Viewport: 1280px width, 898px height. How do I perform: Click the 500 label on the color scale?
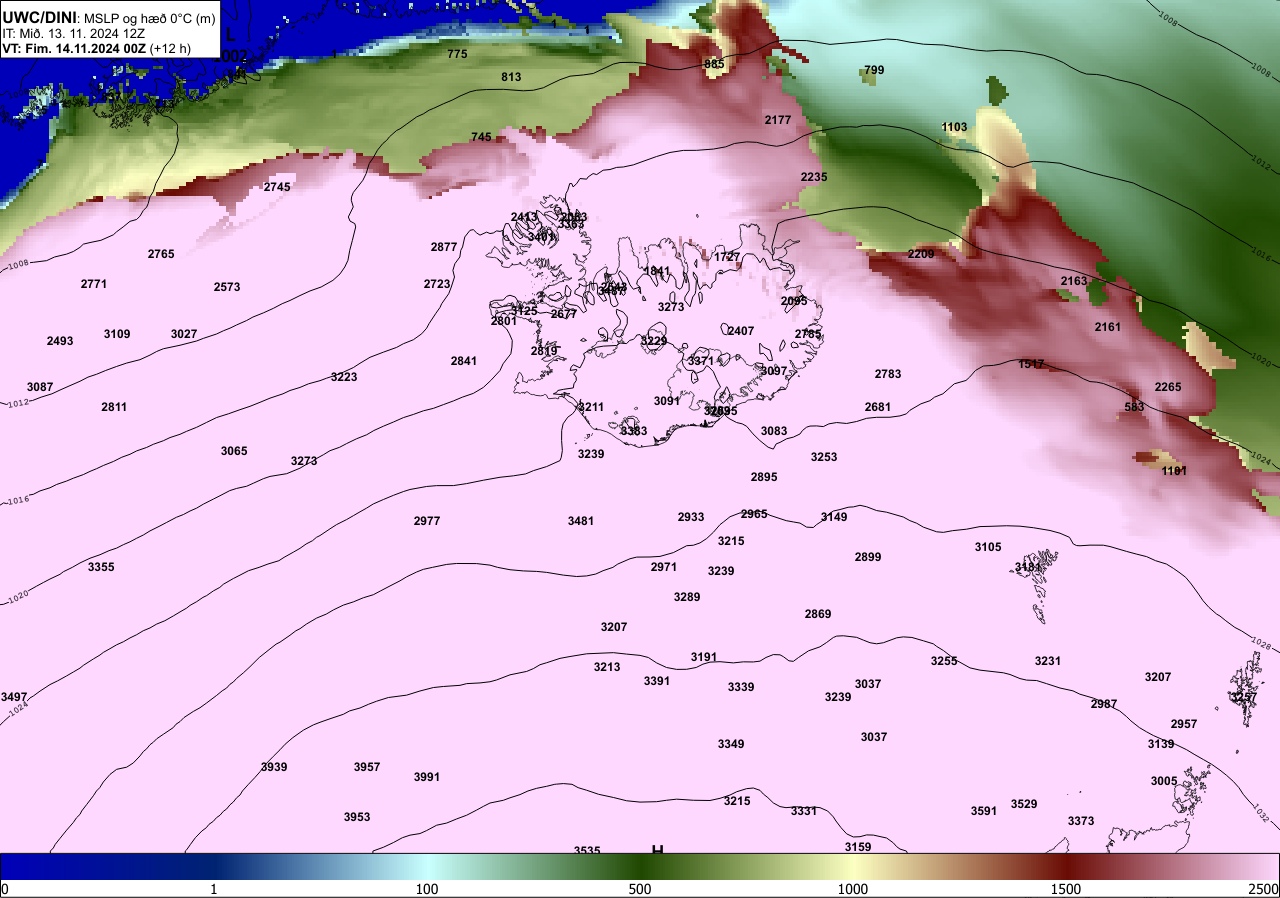640,889
